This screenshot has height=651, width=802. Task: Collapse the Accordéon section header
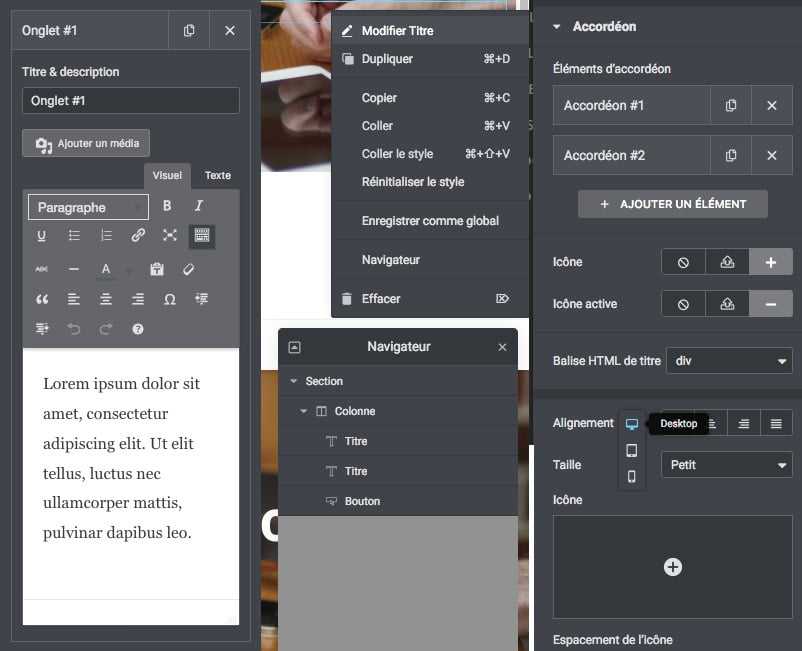click(556, 27)
